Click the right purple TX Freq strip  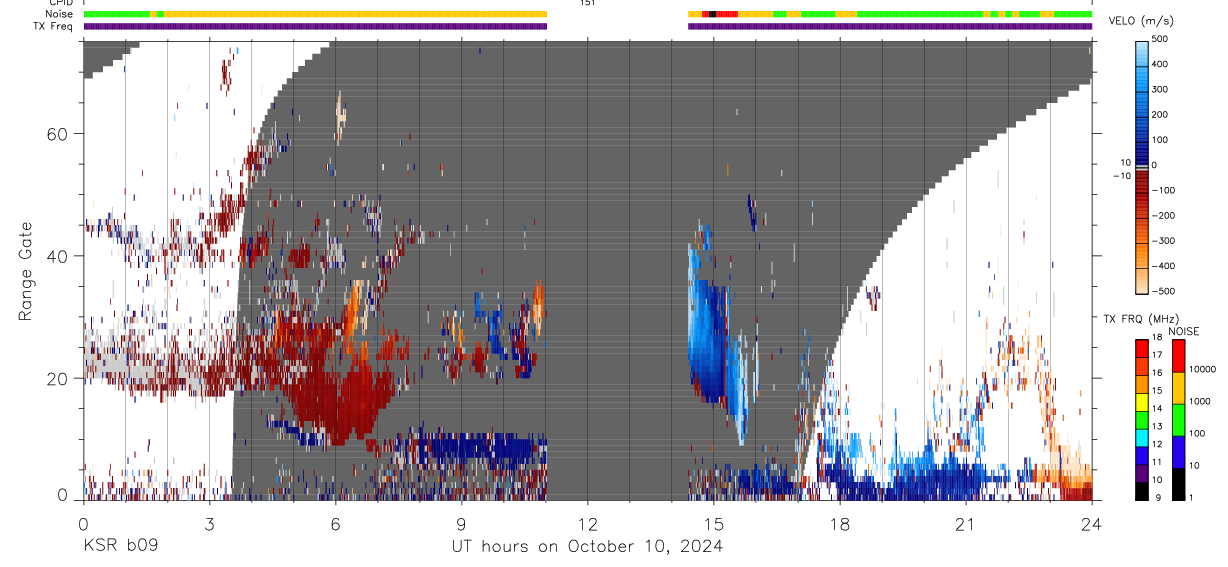(890, 26)
